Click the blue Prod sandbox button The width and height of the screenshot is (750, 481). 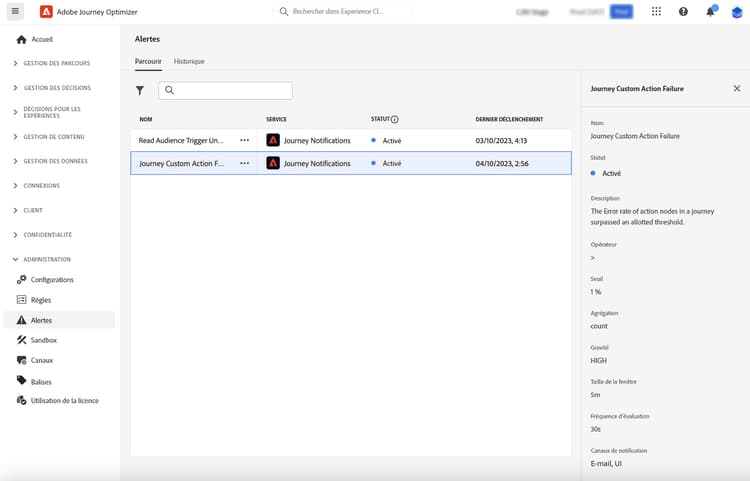(x=621, y=11)
